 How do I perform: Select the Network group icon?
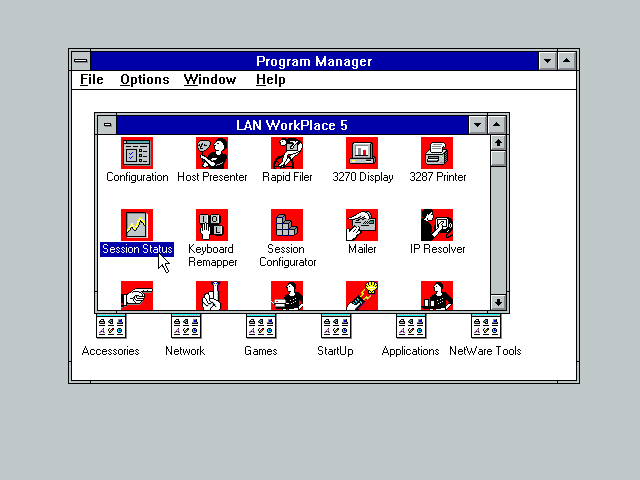(186, 326)
